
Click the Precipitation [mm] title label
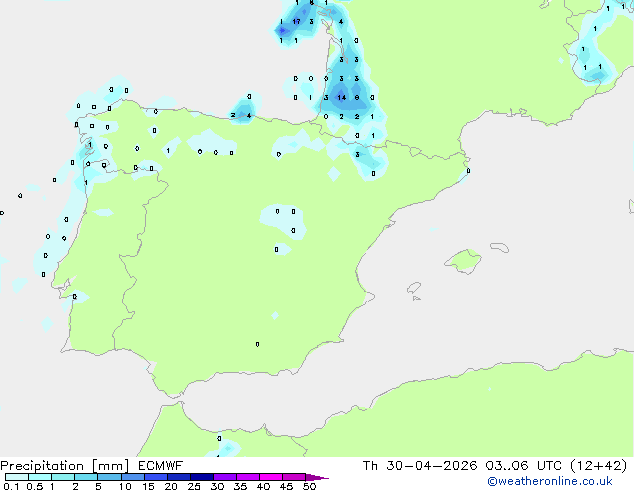tap(65, 466)
